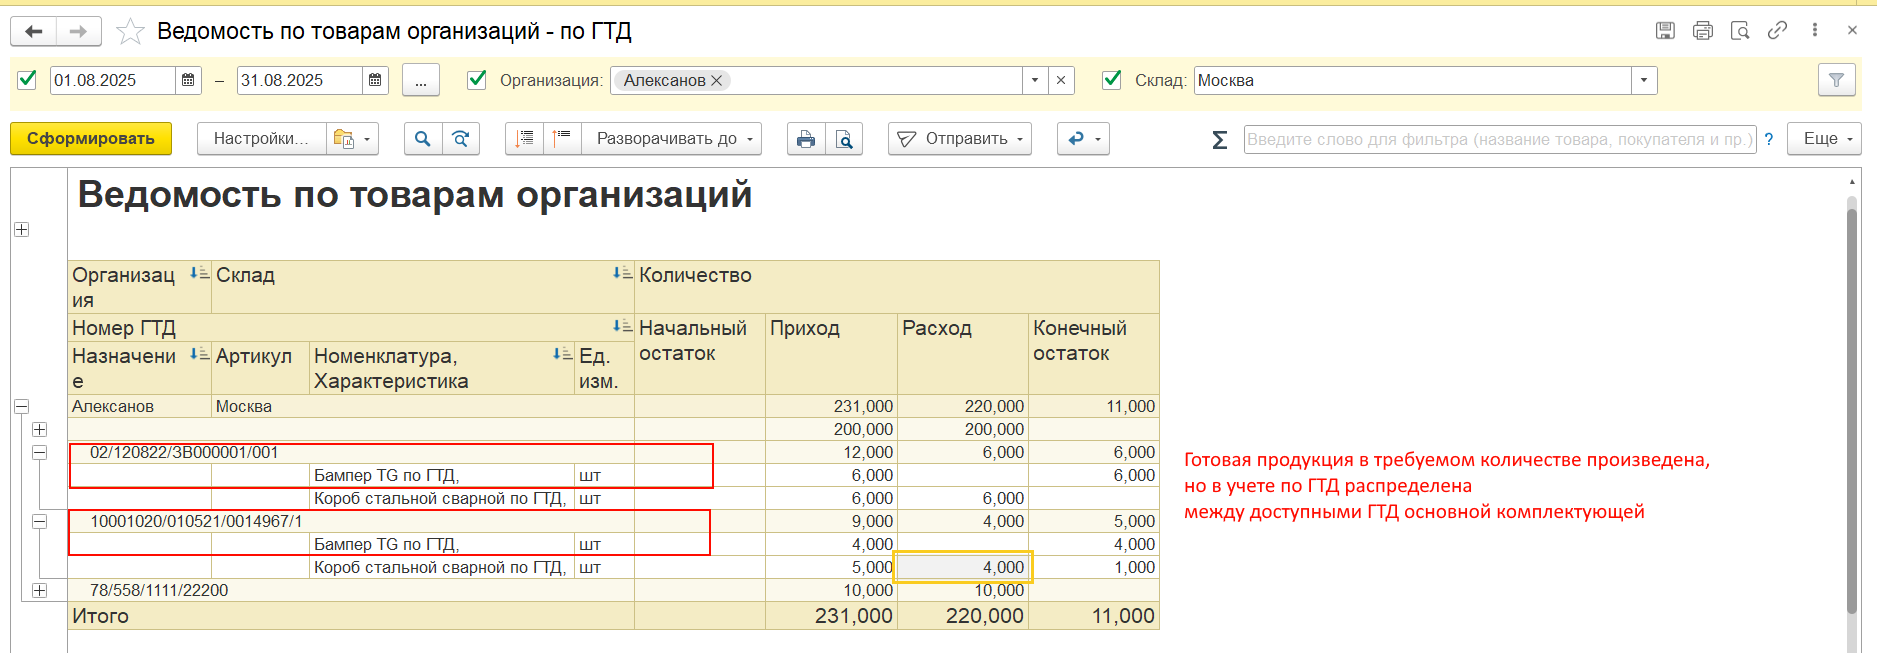
Task: Open the Склад Москва dropdown list
Action: click(x=1644, y=80)
